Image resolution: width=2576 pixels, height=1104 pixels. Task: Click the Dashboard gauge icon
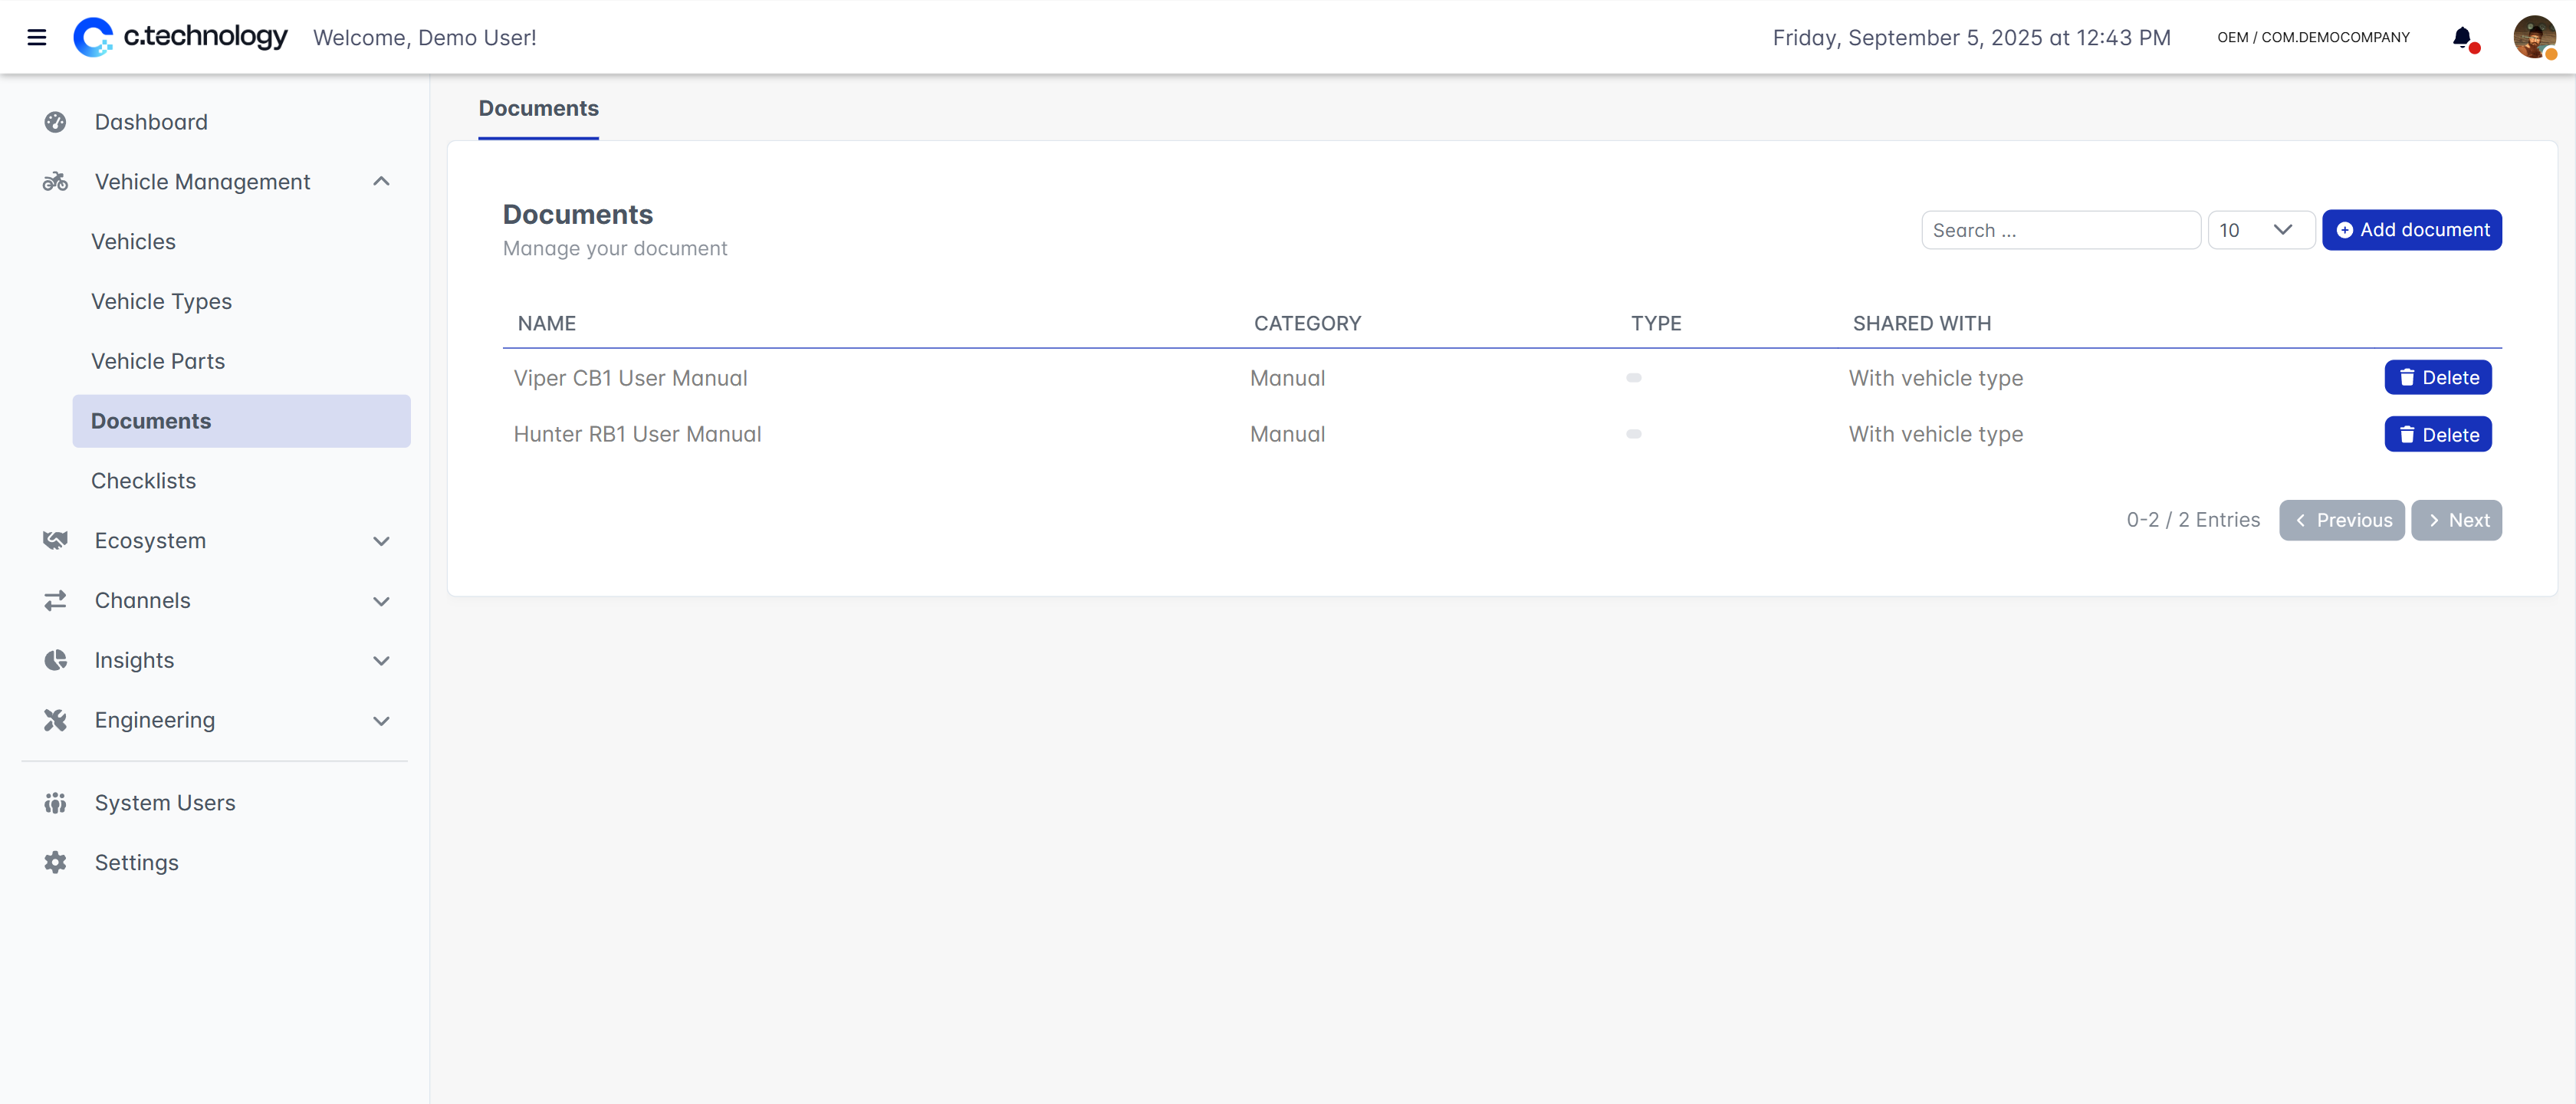(55, 122)
